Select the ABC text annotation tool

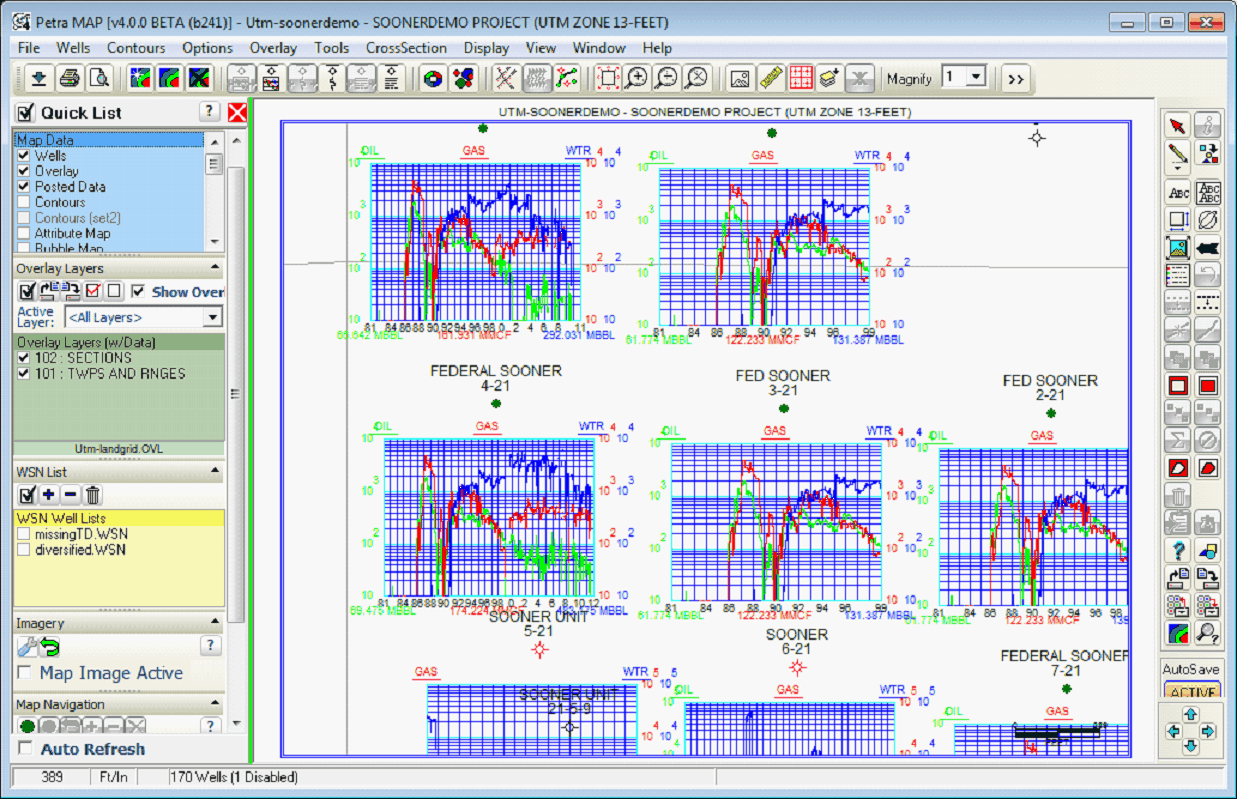pos(1178,192)
